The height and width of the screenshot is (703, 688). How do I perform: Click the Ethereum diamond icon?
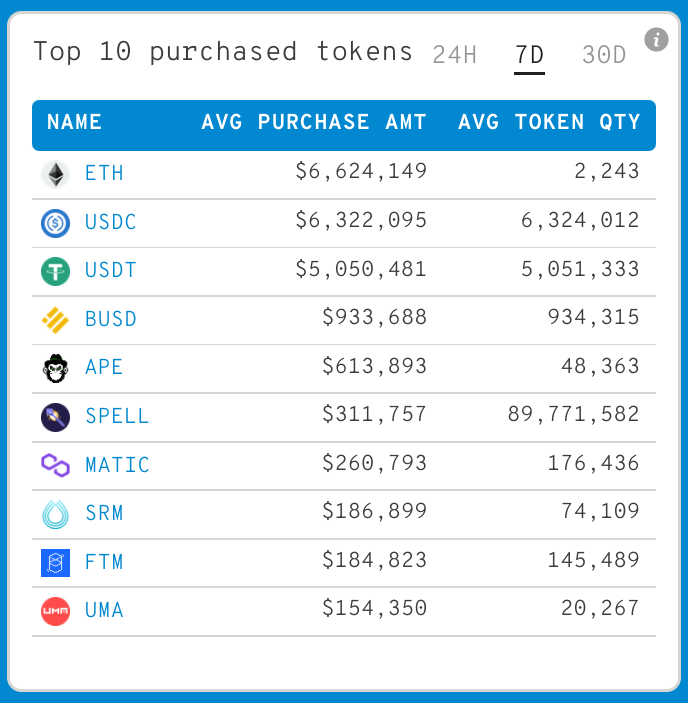(x=55, y=174)
